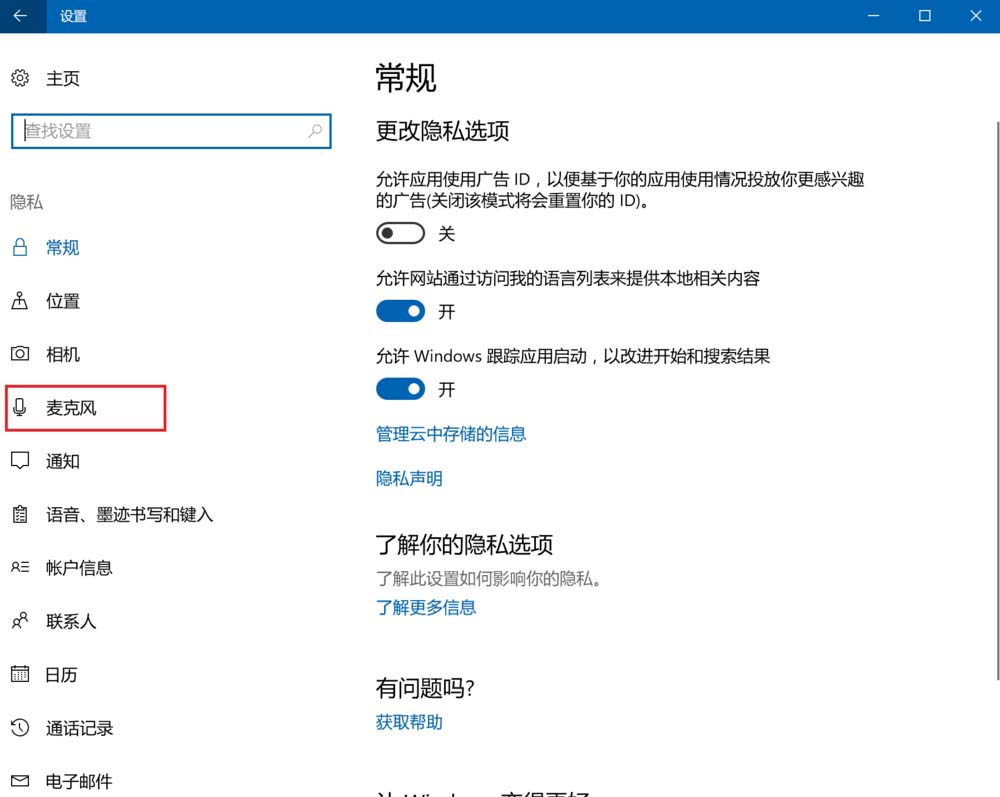Enable the advertising ID toggle
The width and height of the screenshot is (1000, 797).
(x=400, y=233)
